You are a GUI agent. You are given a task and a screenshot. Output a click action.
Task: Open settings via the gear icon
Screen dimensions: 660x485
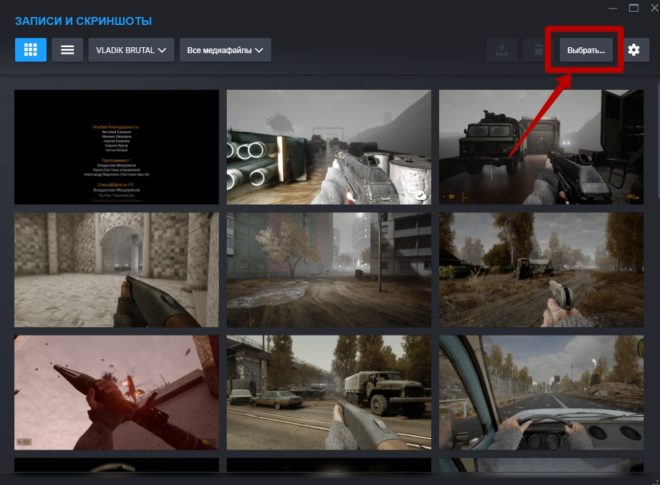[634, 50]
